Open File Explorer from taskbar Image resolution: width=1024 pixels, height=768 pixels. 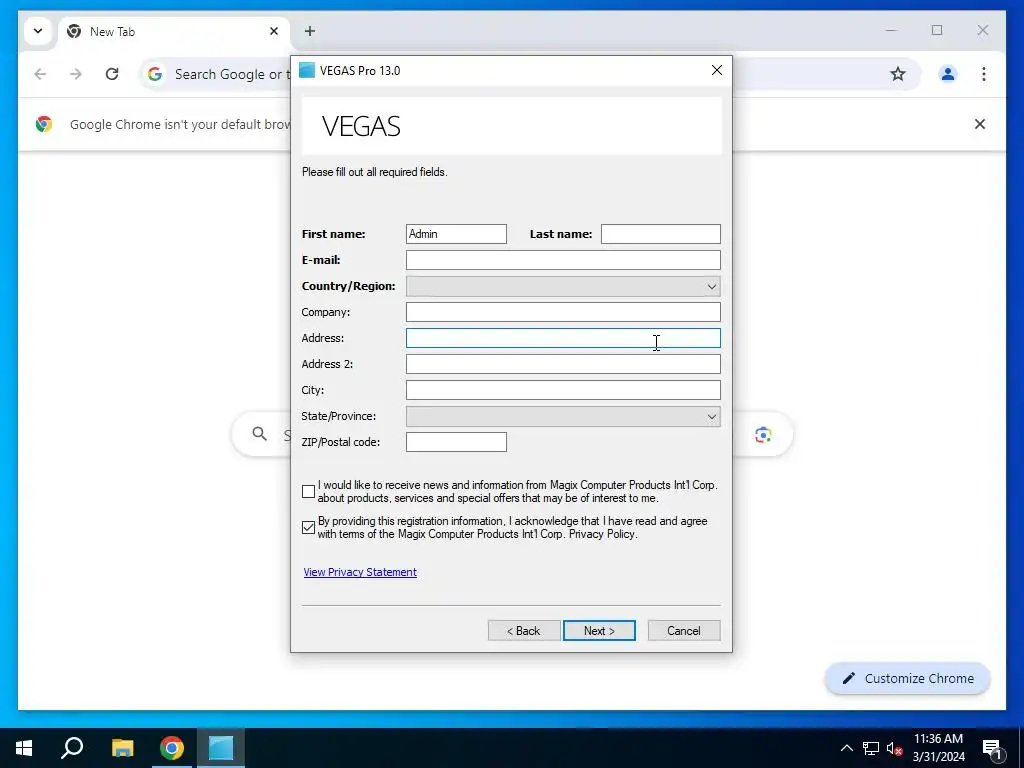pyautogui.click(x=122, y=748)
